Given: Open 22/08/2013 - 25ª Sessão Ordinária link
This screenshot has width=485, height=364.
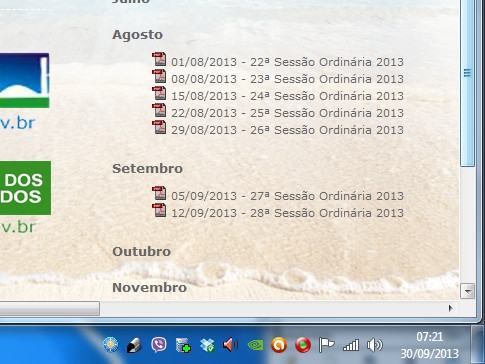Looking at the screenshot, I should [287, 113].
